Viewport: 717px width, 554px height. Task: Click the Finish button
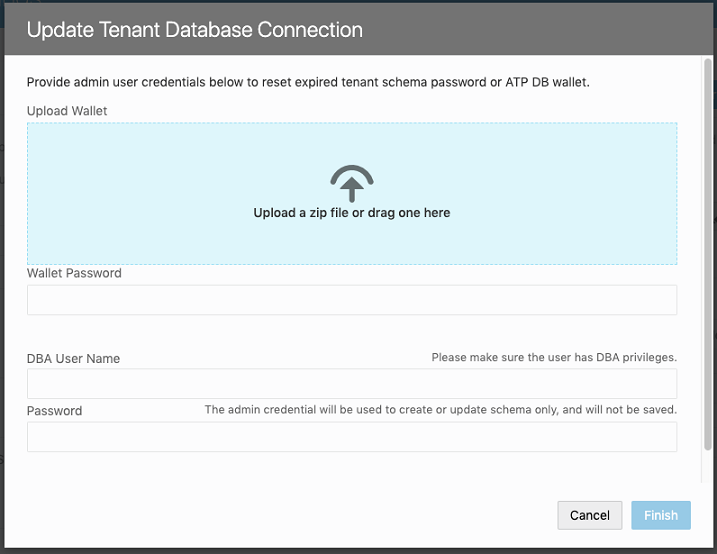pos(661,515)
